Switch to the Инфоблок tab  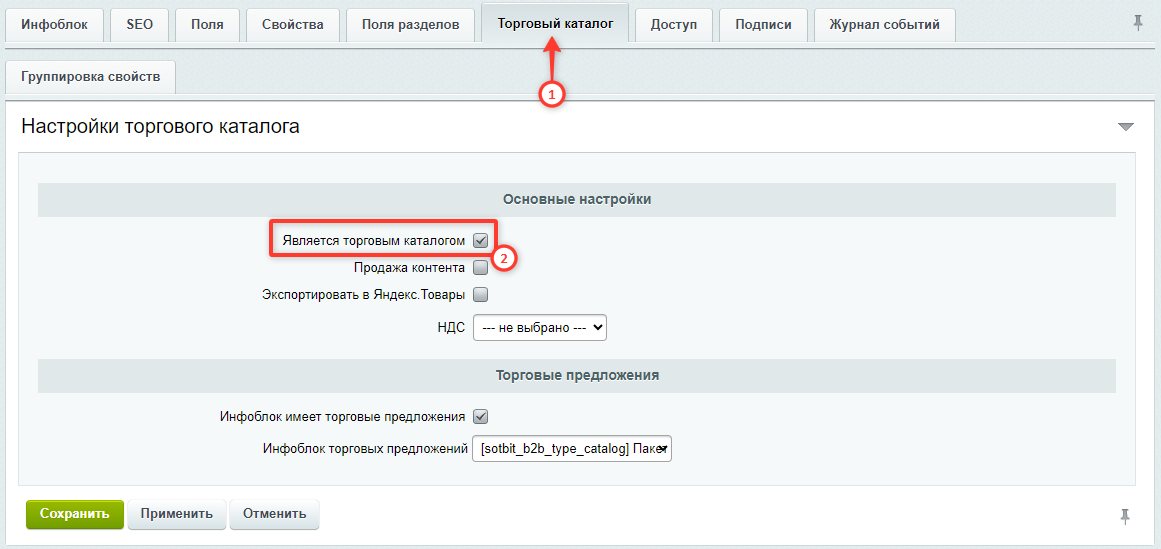click(55, 24)
